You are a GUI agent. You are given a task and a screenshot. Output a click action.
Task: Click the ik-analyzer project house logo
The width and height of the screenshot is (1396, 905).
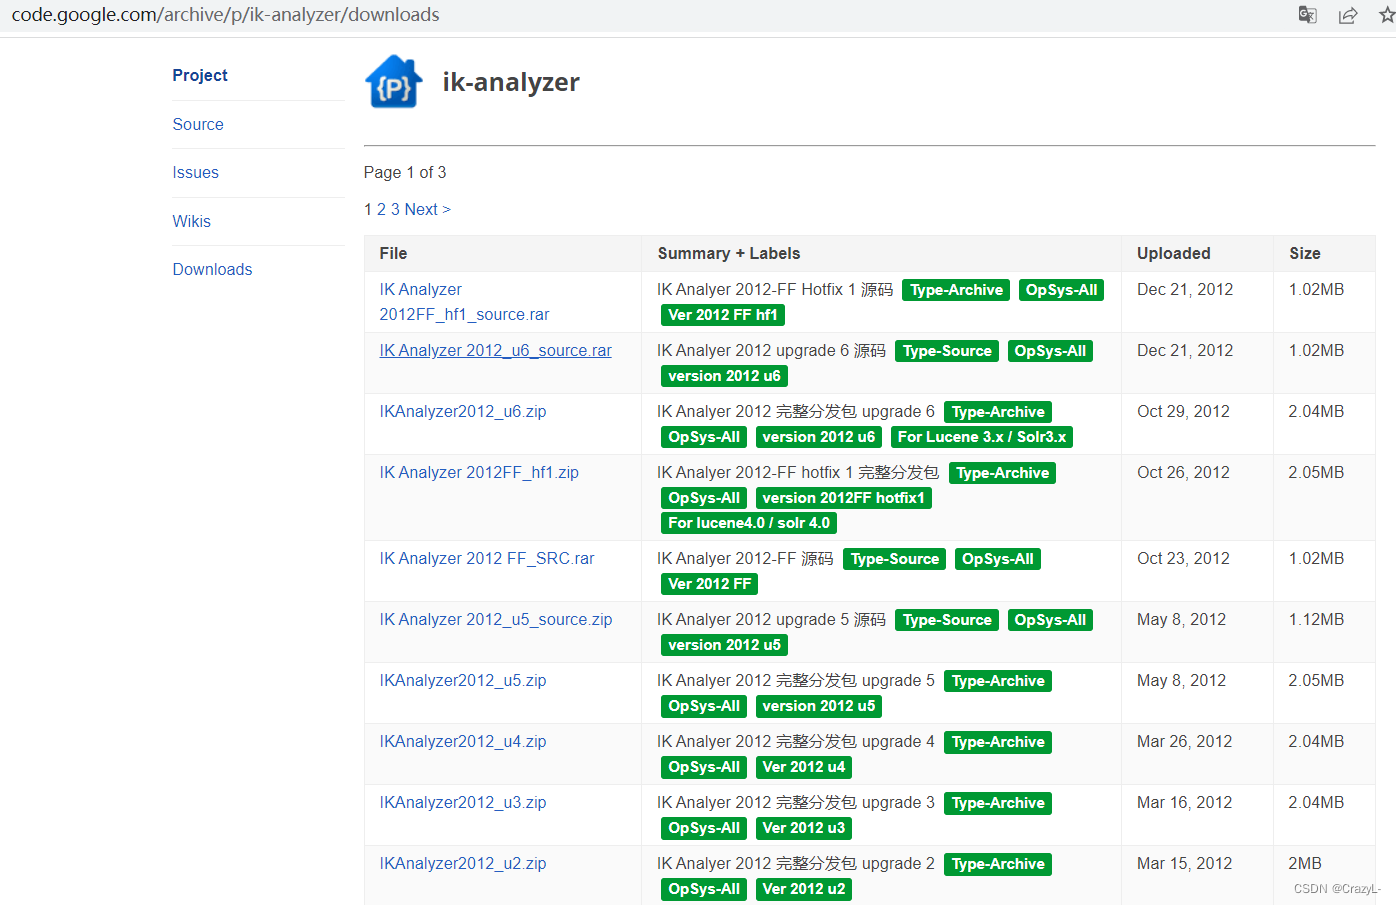click(394, 82)
